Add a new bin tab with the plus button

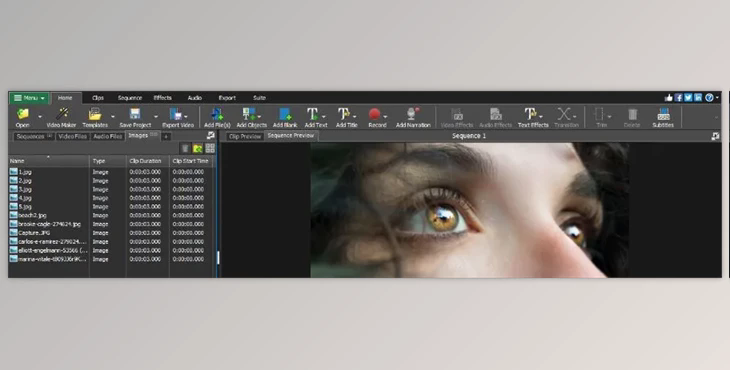click(x=166, y=137)
